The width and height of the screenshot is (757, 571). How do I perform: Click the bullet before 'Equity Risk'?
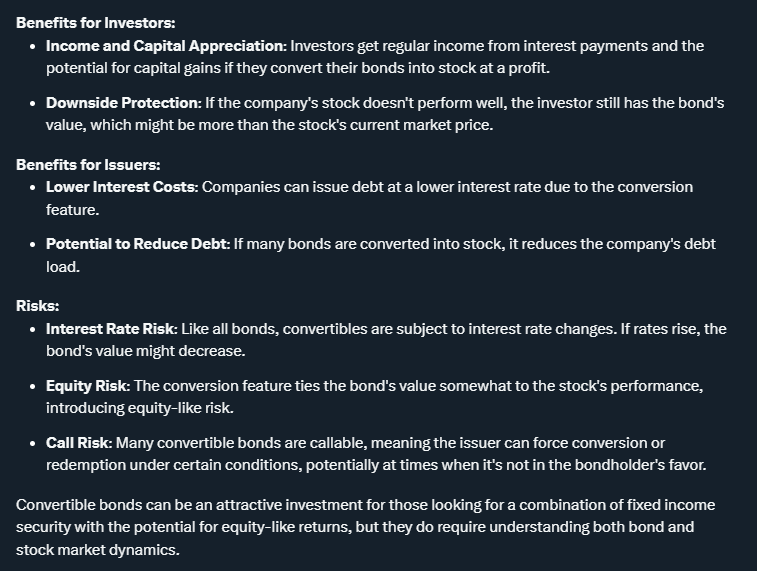point(32,387)
